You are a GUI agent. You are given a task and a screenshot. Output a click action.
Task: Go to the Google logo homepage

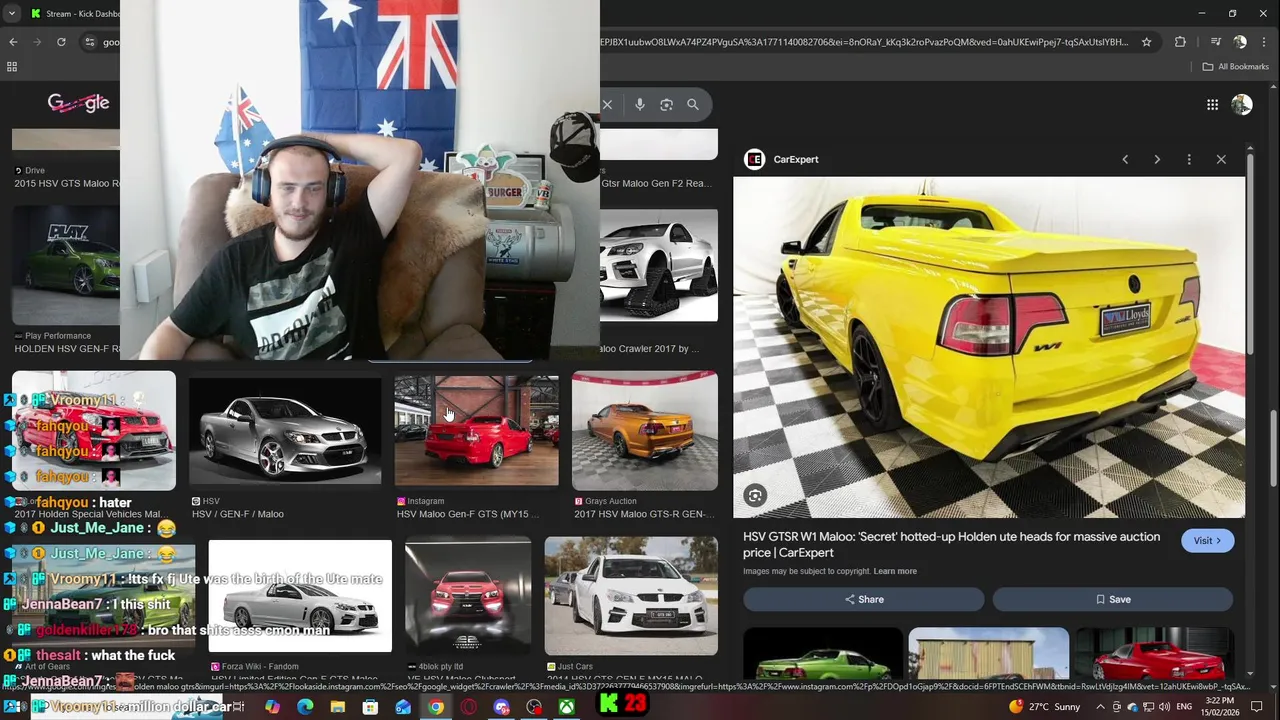[78, 103]
